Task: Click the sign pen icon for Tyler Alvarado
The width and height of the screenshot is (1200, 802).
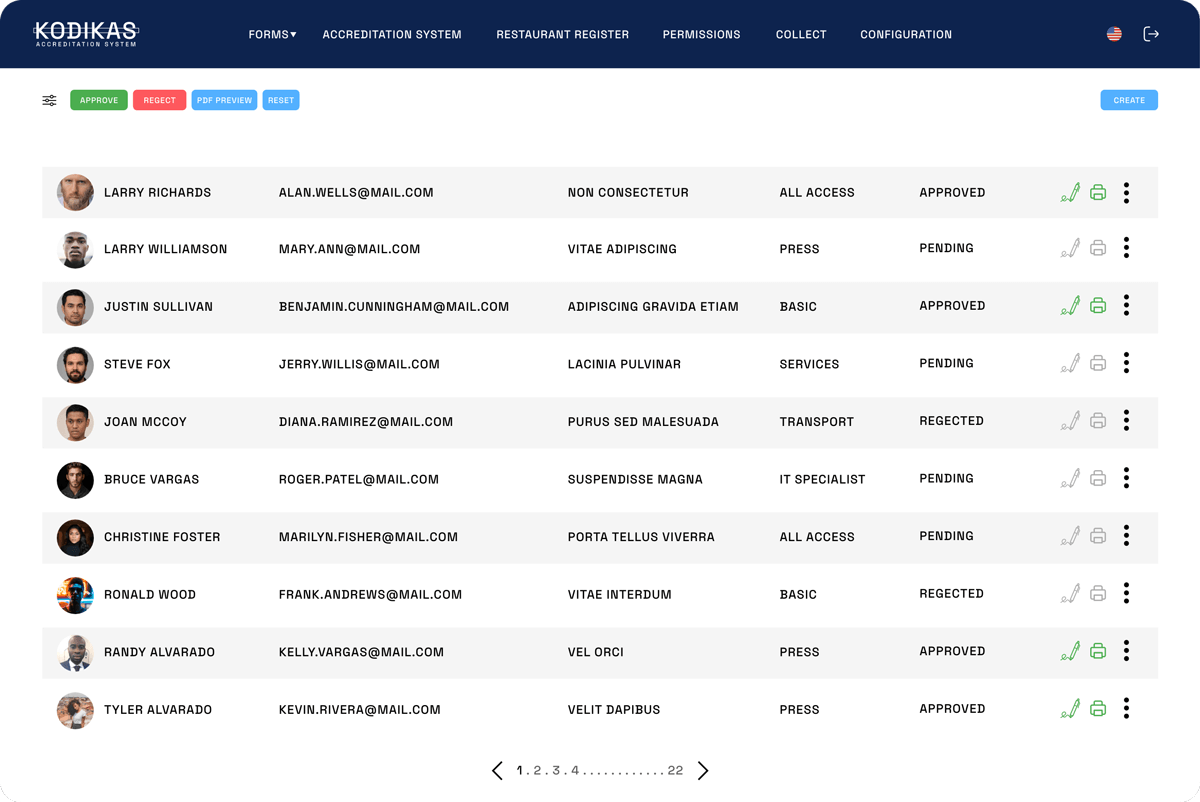Action: (x=1070, y=709)
